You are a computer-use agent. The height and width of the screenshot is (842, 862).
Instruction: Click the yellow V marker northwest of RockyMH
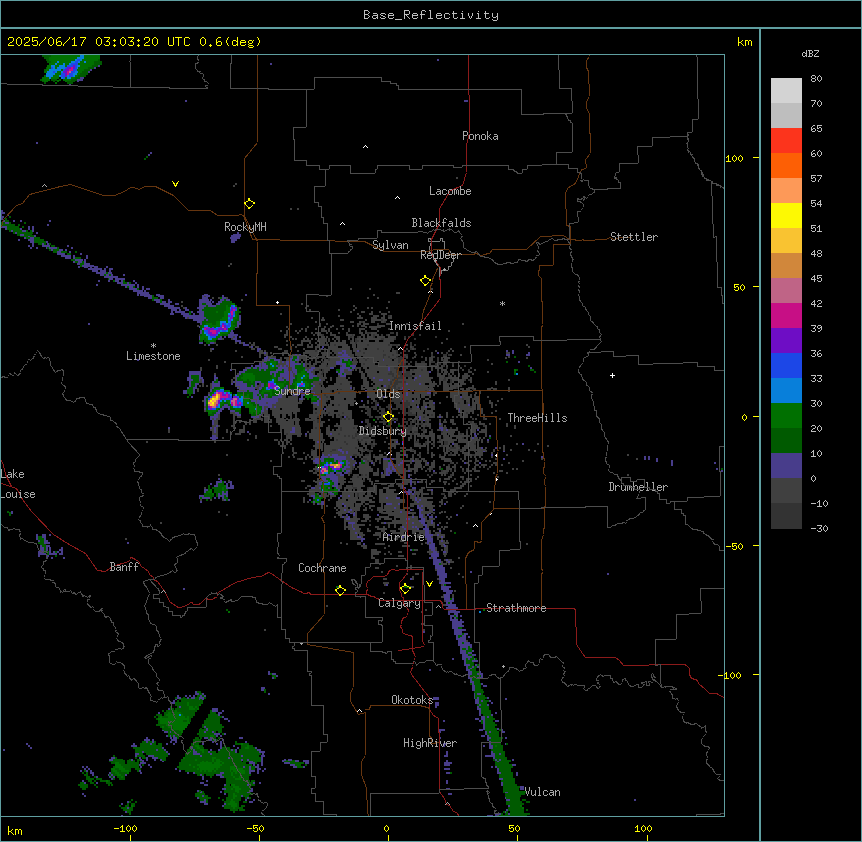(x=175, y=184)
